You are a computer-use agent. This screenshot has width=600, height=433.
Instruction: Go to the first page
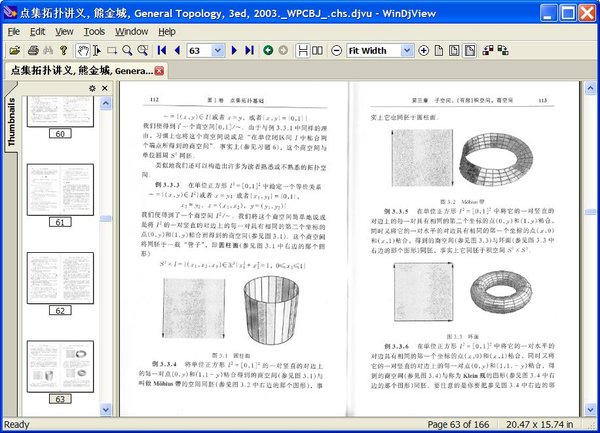pyautogui.click(x=162, y=50)
